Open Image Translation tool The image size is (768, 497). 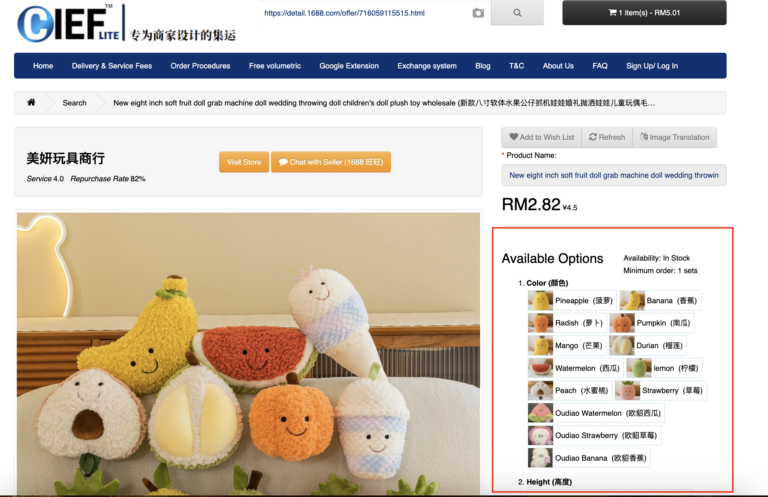(x=674, y=137)
